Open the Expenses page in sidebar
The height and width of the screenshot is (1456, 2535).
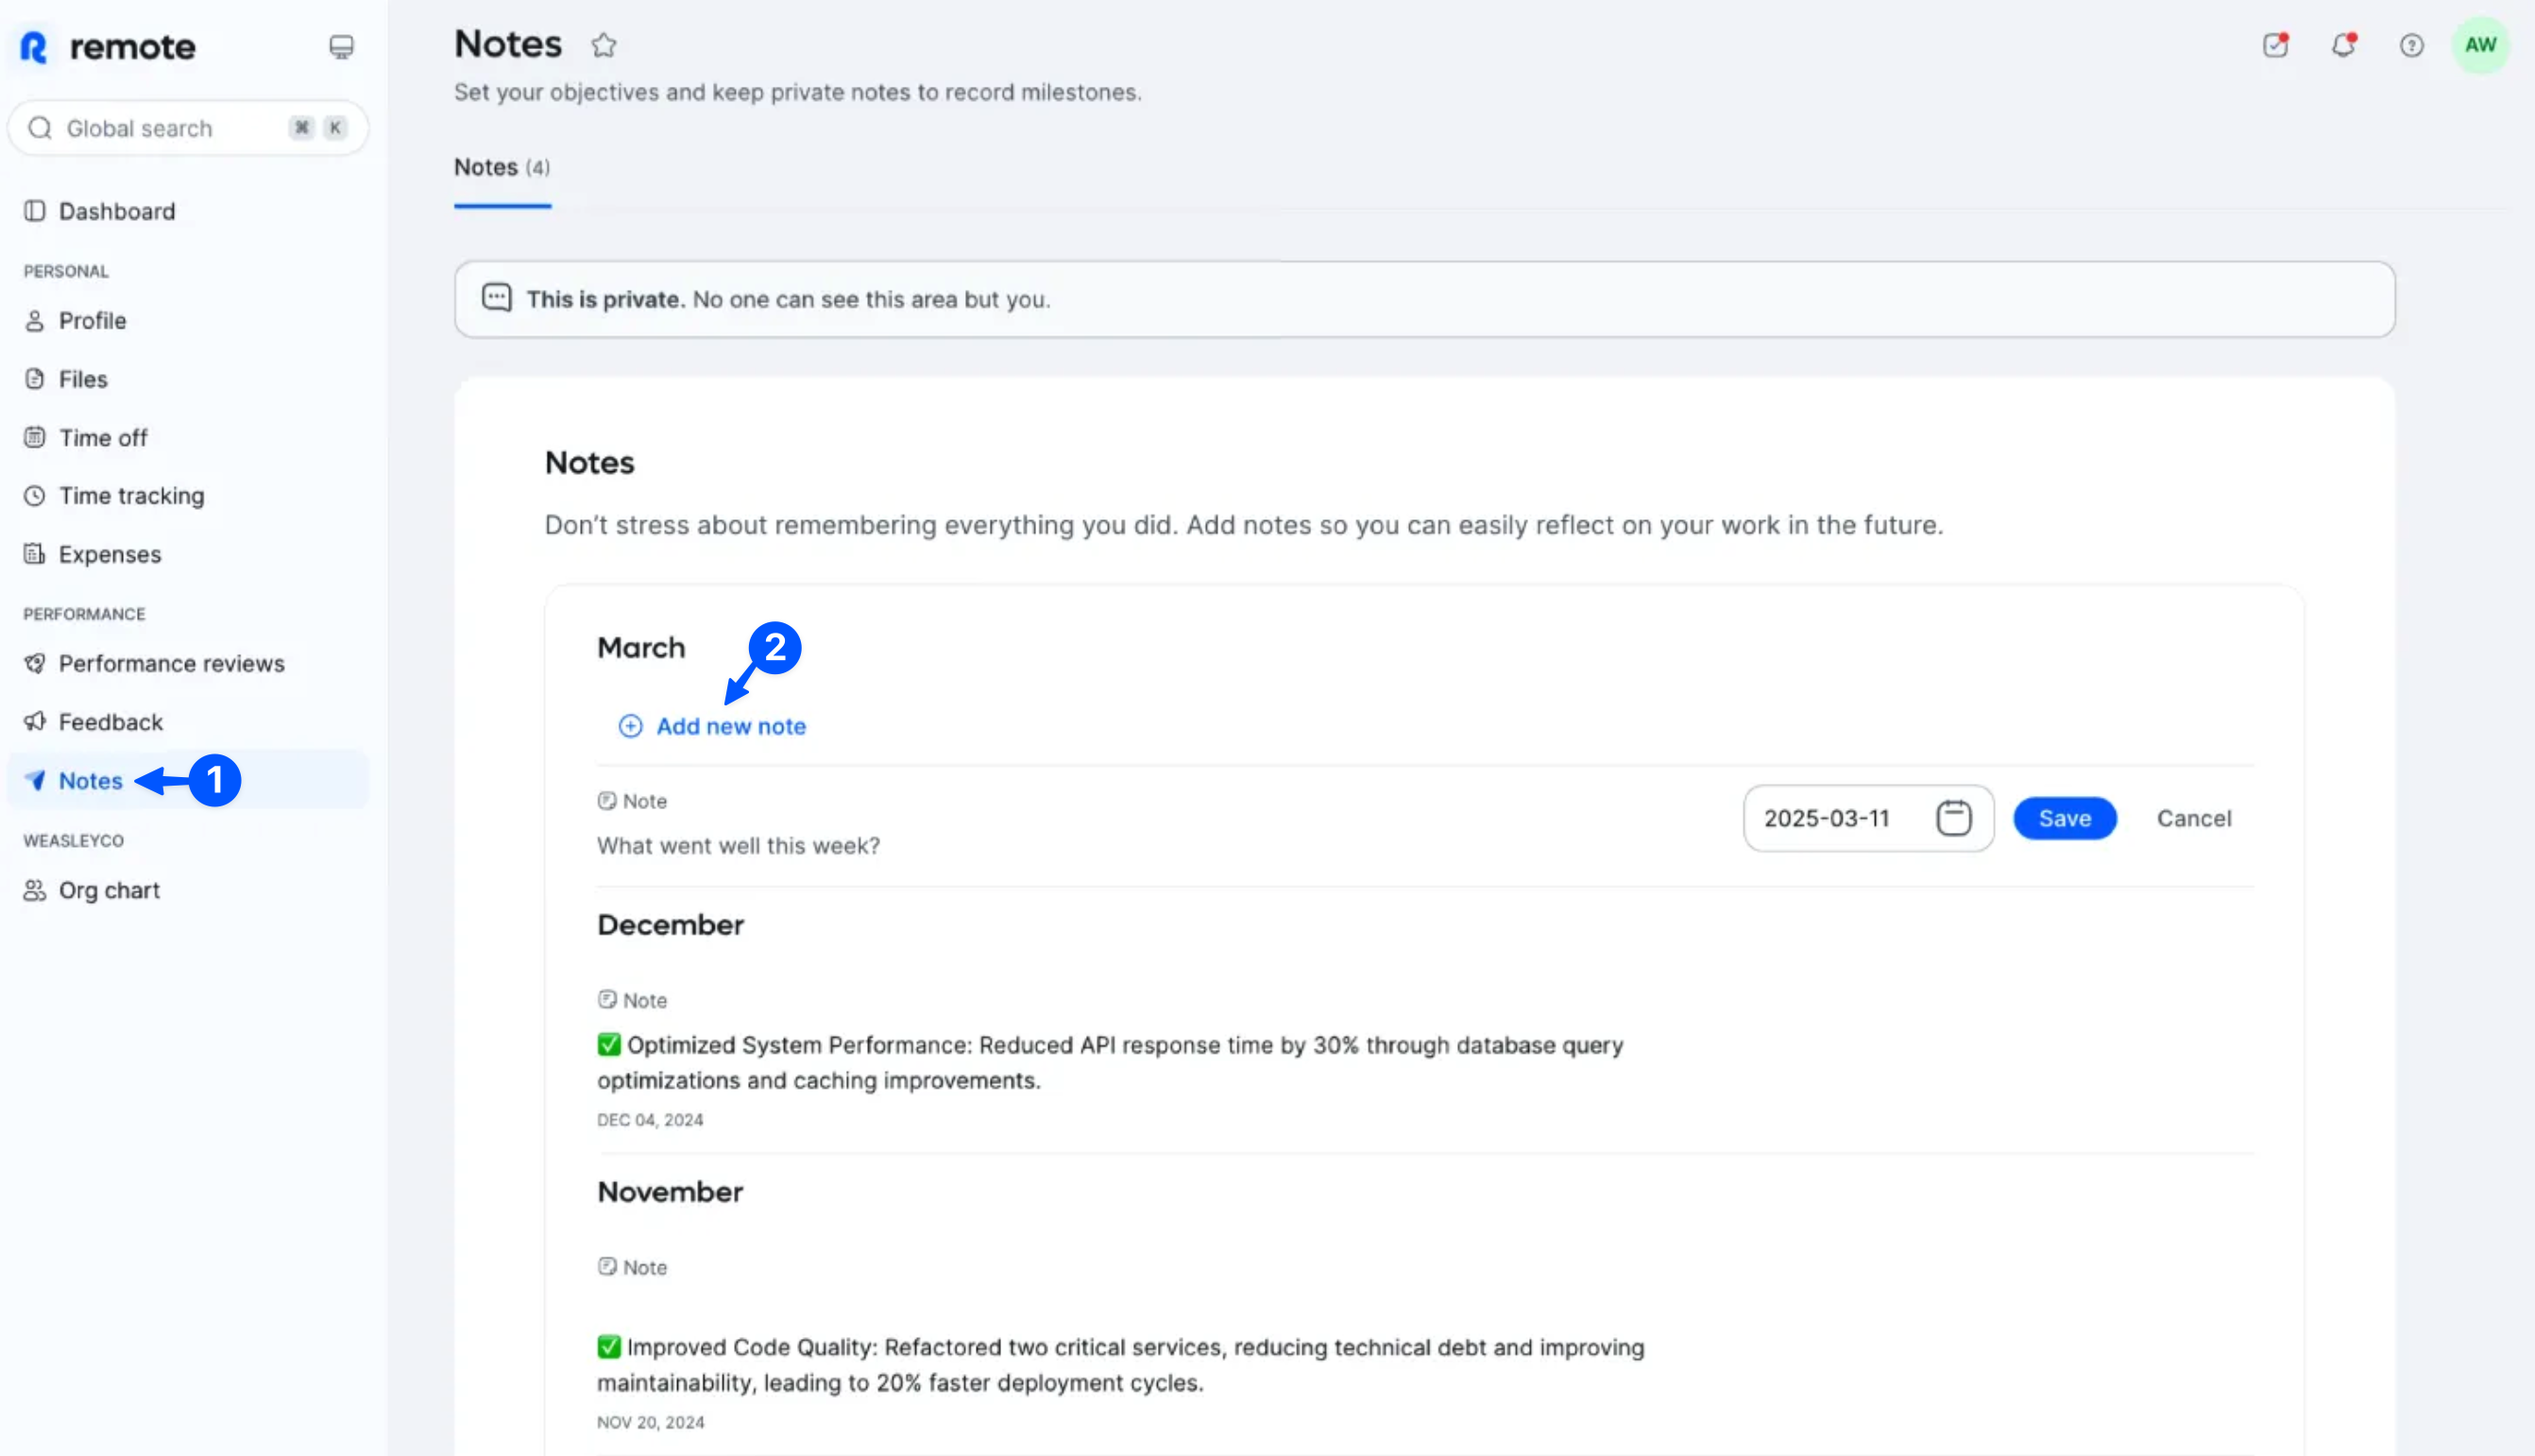click(x=109, y=554)
